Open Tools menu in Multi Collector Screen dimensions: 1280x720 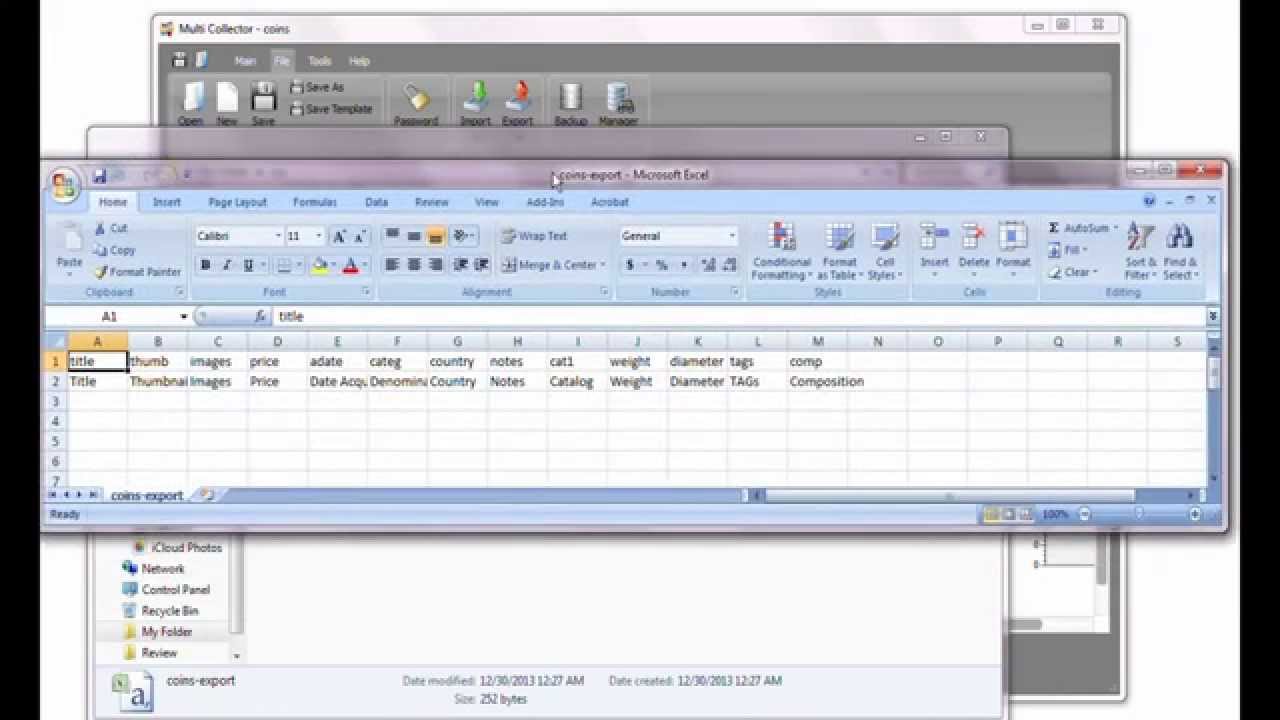[319, 61]
